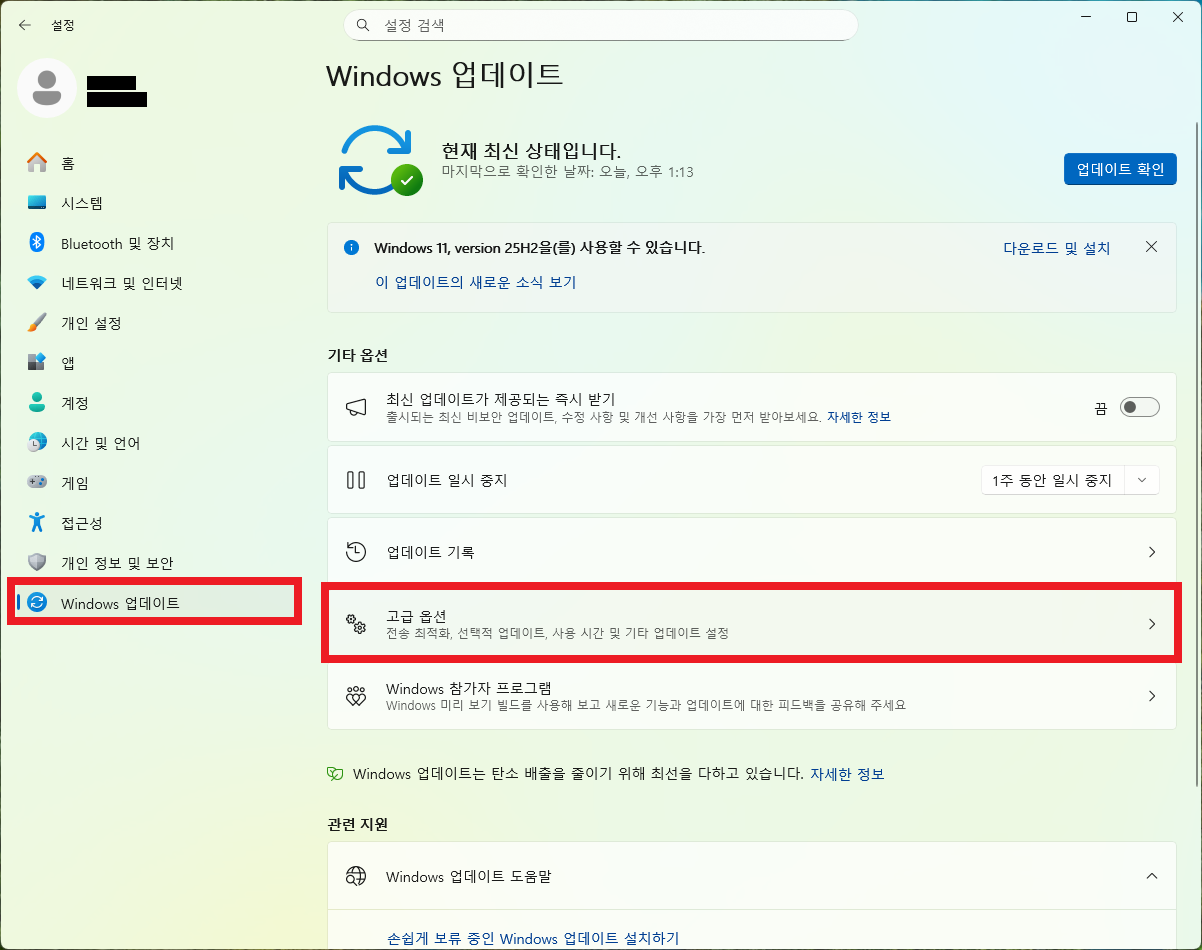Open 손쉽게 보류 중인 Windows 업데이트 설치하기 link
Viewport: 1202px width, 950px height.
(x=533, y=938)
